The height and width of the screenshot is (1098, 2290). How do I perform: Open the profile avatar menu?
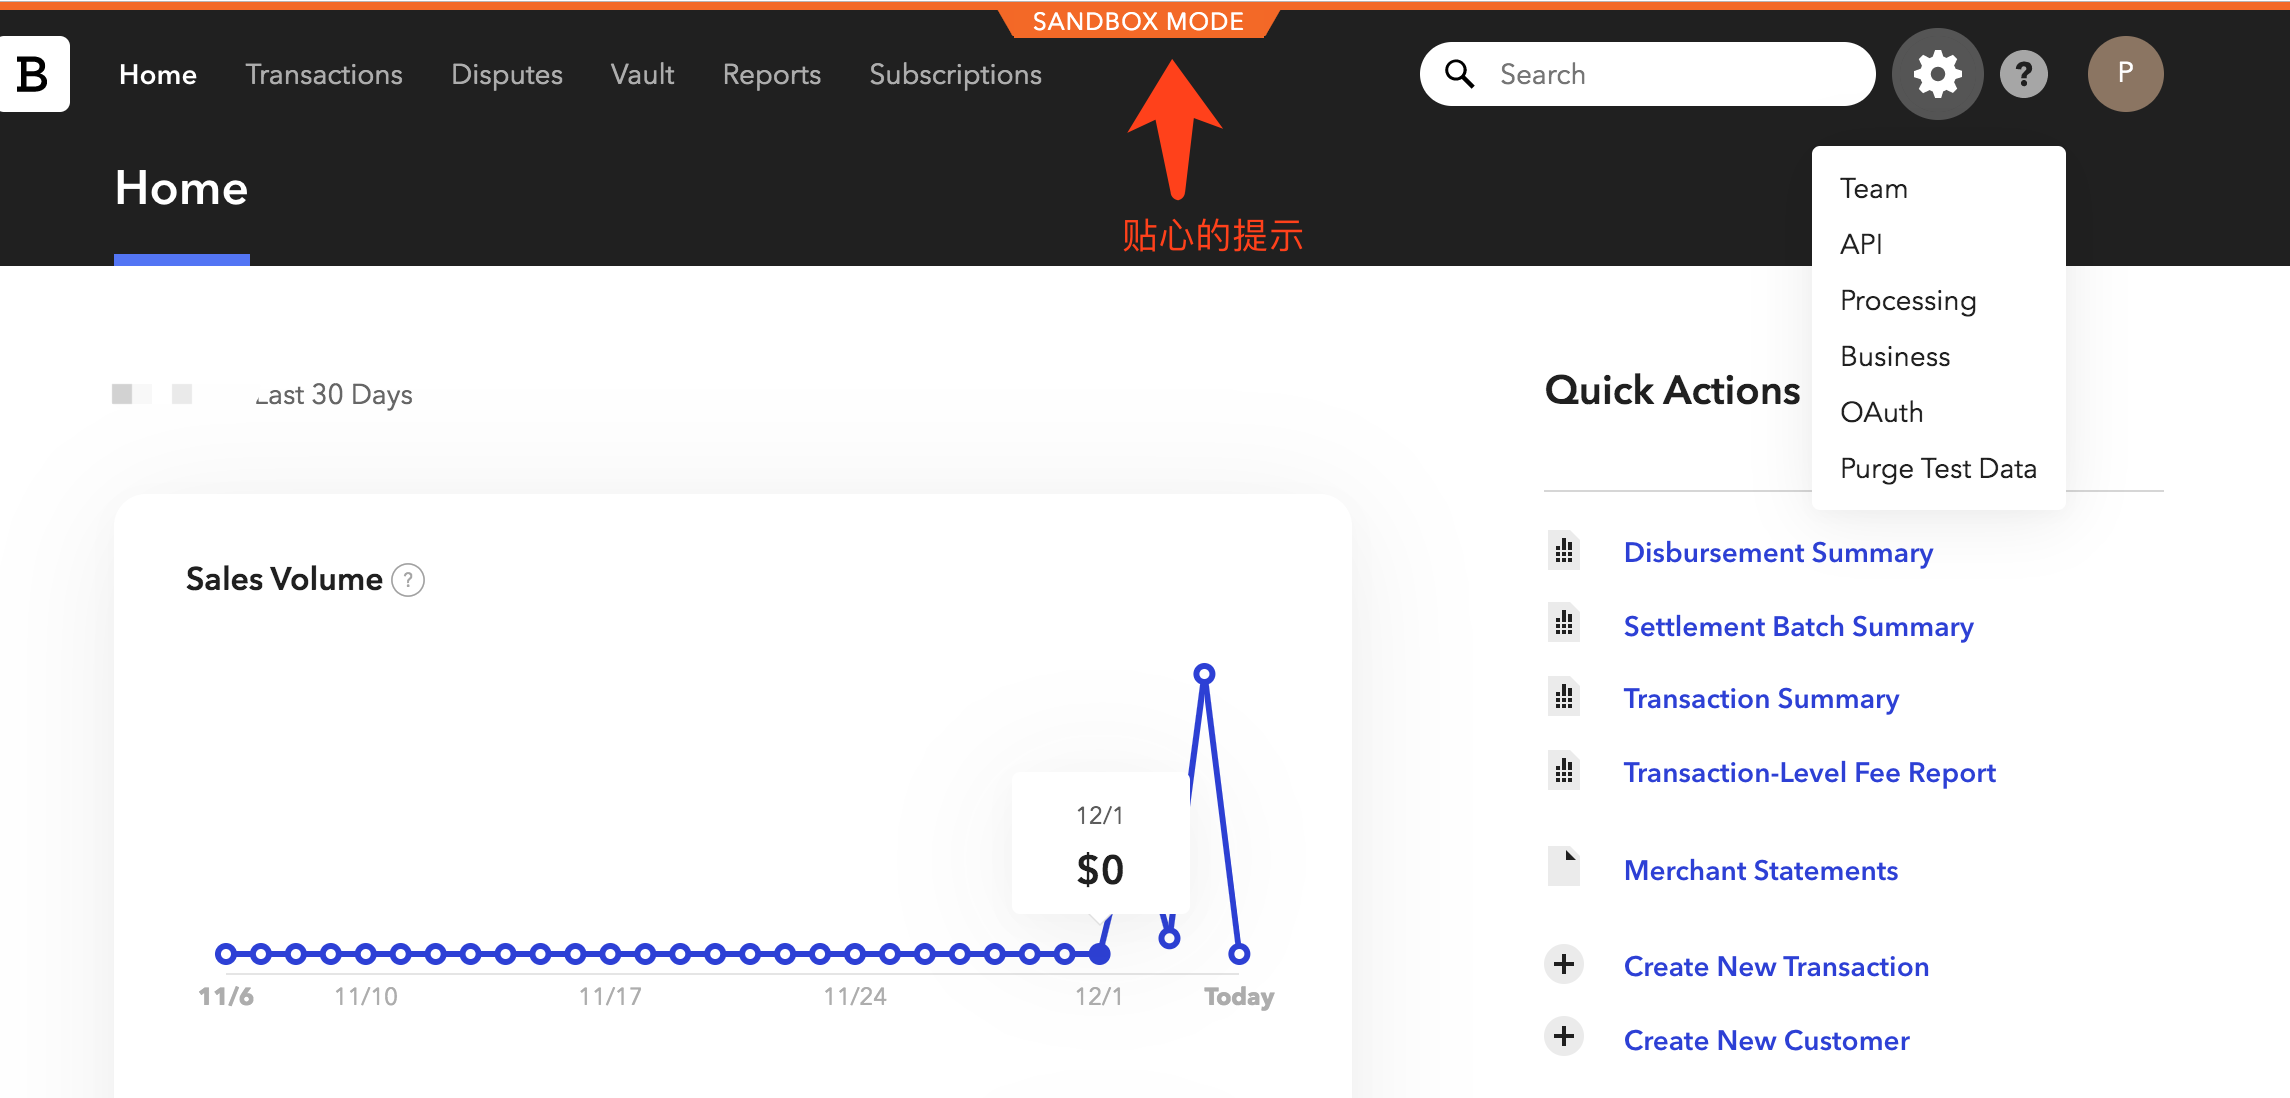[x=2125, y=73]
